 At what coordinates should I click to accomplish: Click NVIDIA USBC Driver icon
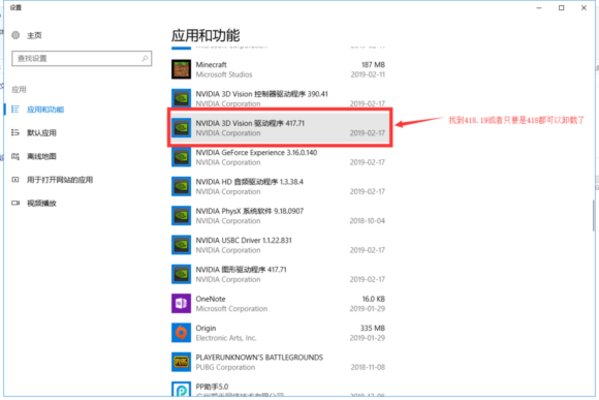point(181,245)
